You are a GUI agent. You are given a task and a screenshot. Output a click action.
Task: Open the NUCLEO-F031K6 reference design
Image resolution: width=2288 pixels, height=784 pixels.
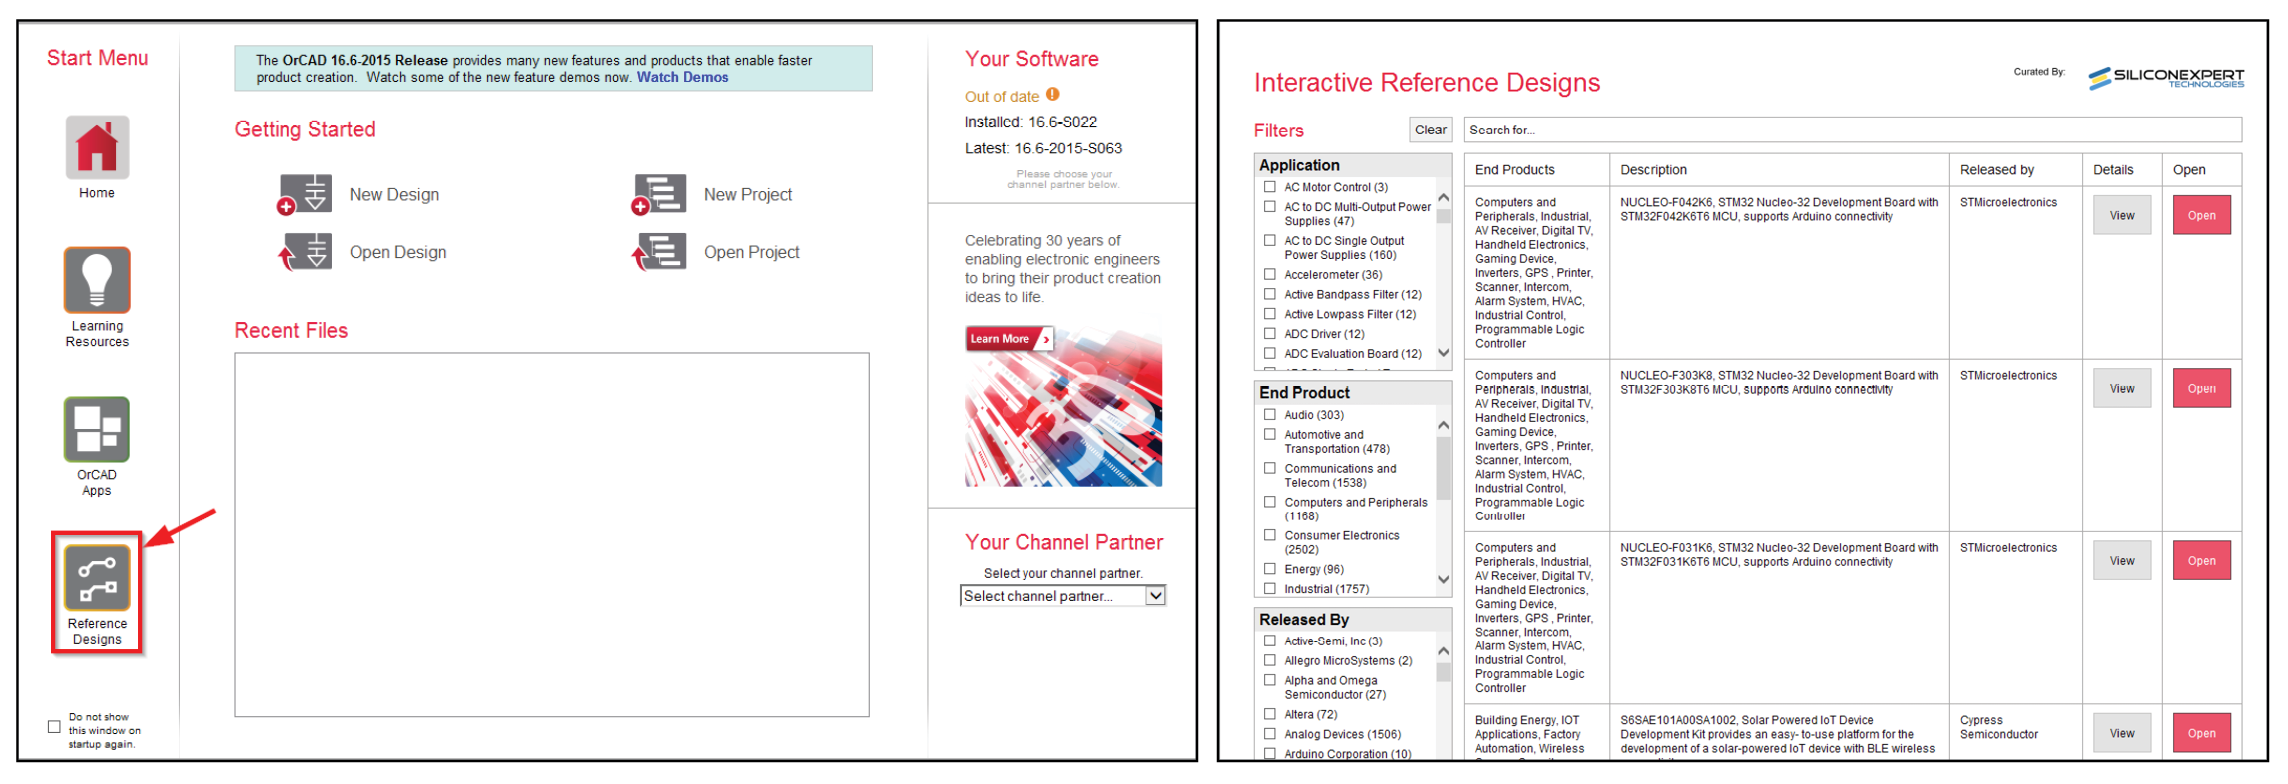point(2202,561)
